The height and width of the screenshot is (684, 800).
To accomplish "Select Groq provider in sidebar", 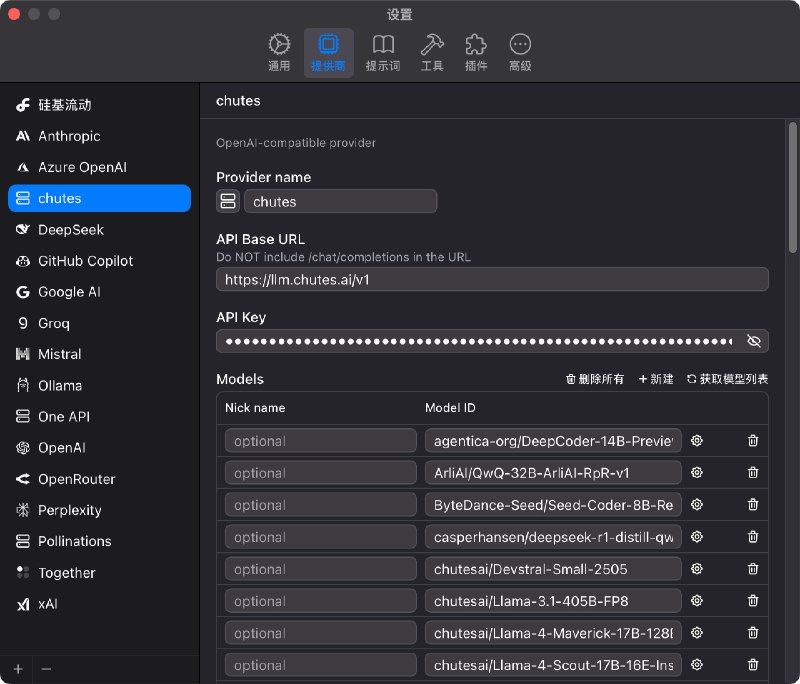I will click(99, 323).
